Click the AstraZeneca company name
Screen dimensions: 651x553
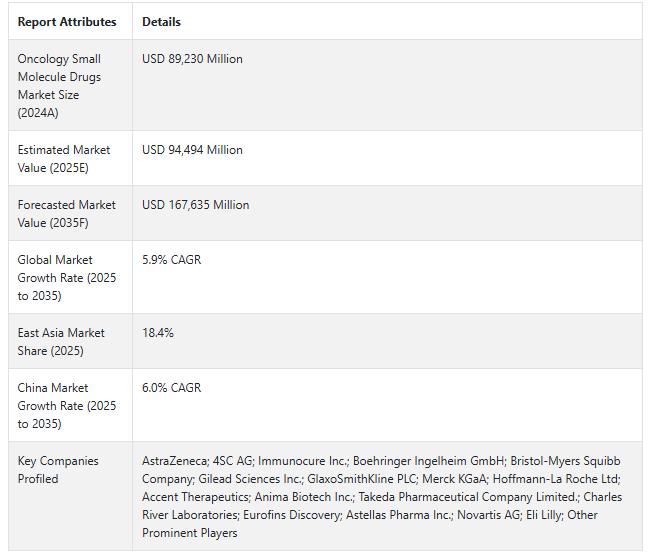[175, 461]
